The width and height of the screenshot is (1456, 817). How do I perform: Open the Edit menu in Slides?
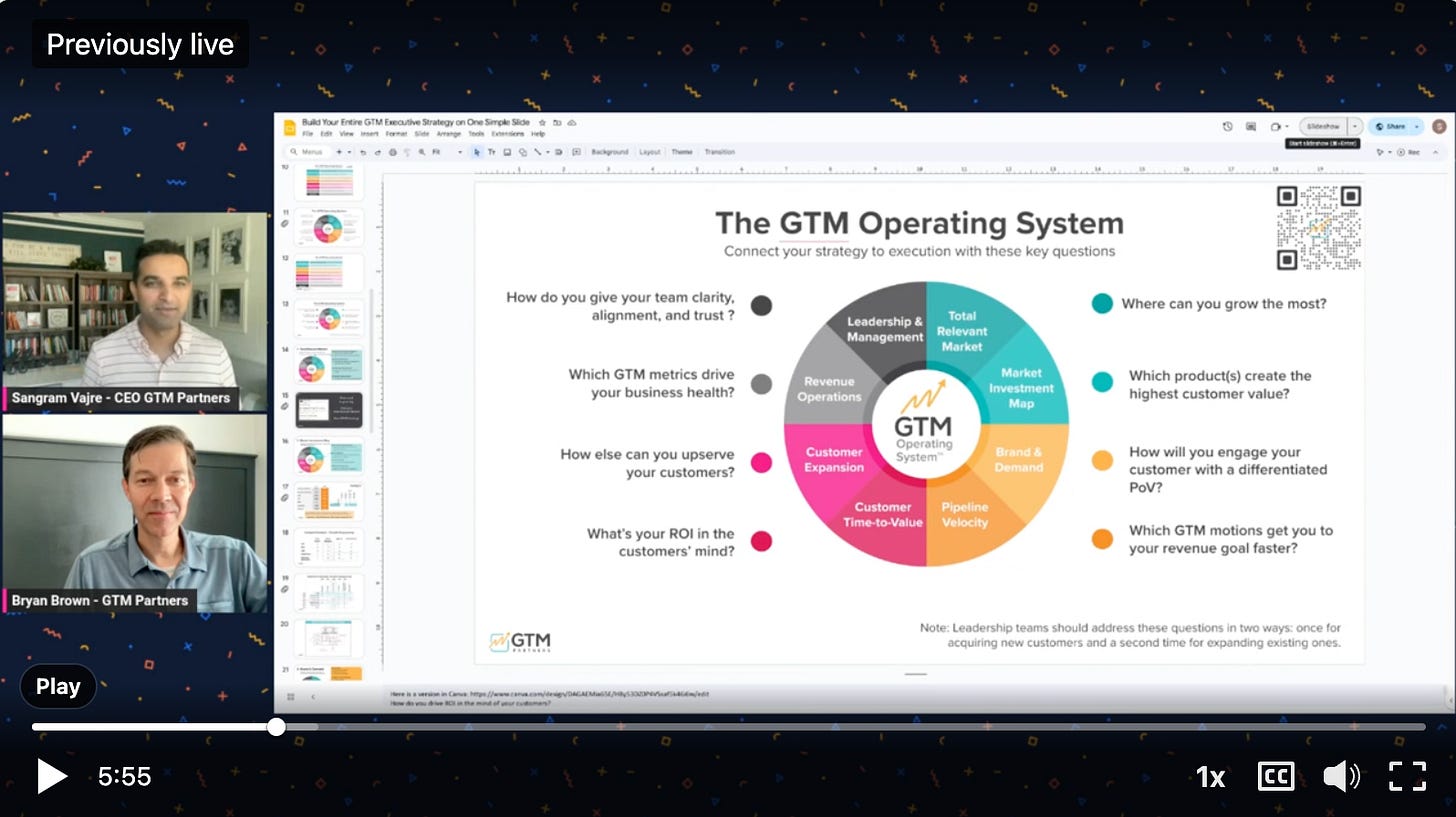click(326, 134)
